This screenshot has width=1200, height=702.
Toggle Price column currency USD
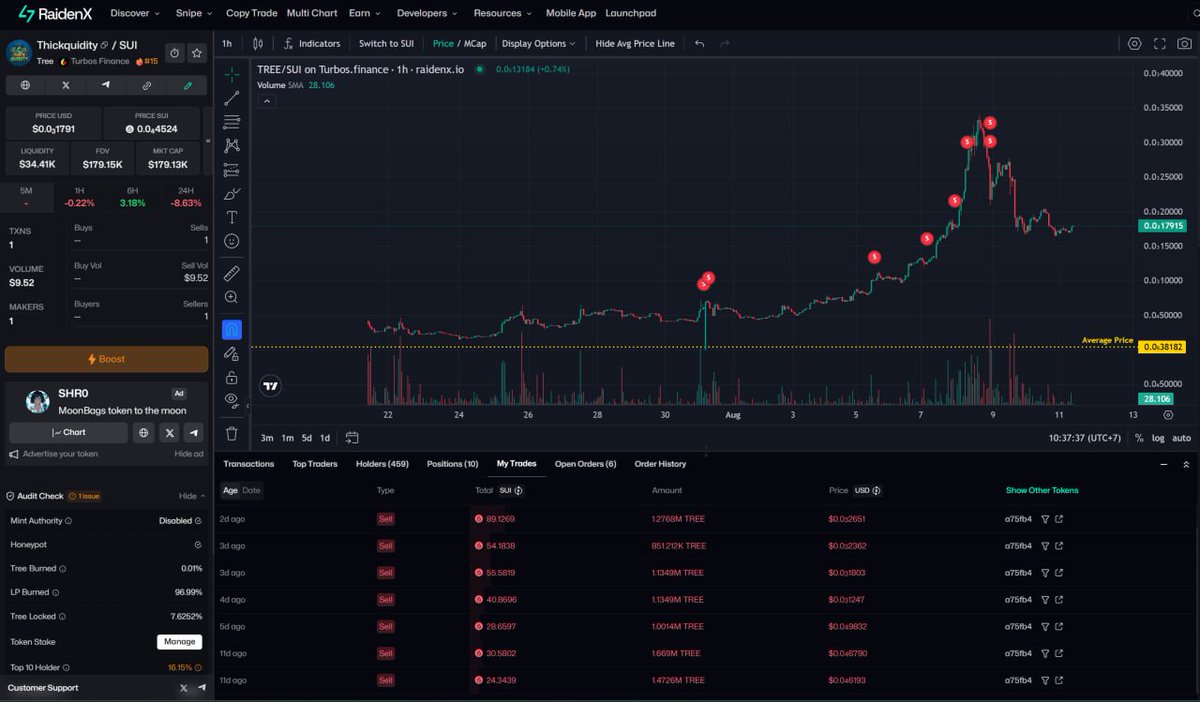(x=868, y=490)
